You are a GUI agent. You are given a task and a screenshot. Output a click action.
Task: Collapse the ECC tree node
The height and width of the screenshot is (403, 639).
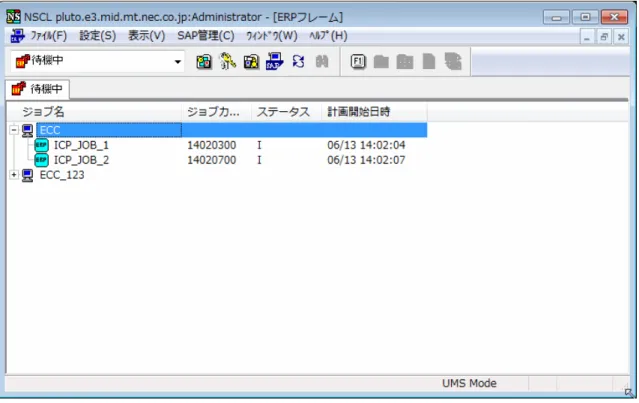(14, 130)
